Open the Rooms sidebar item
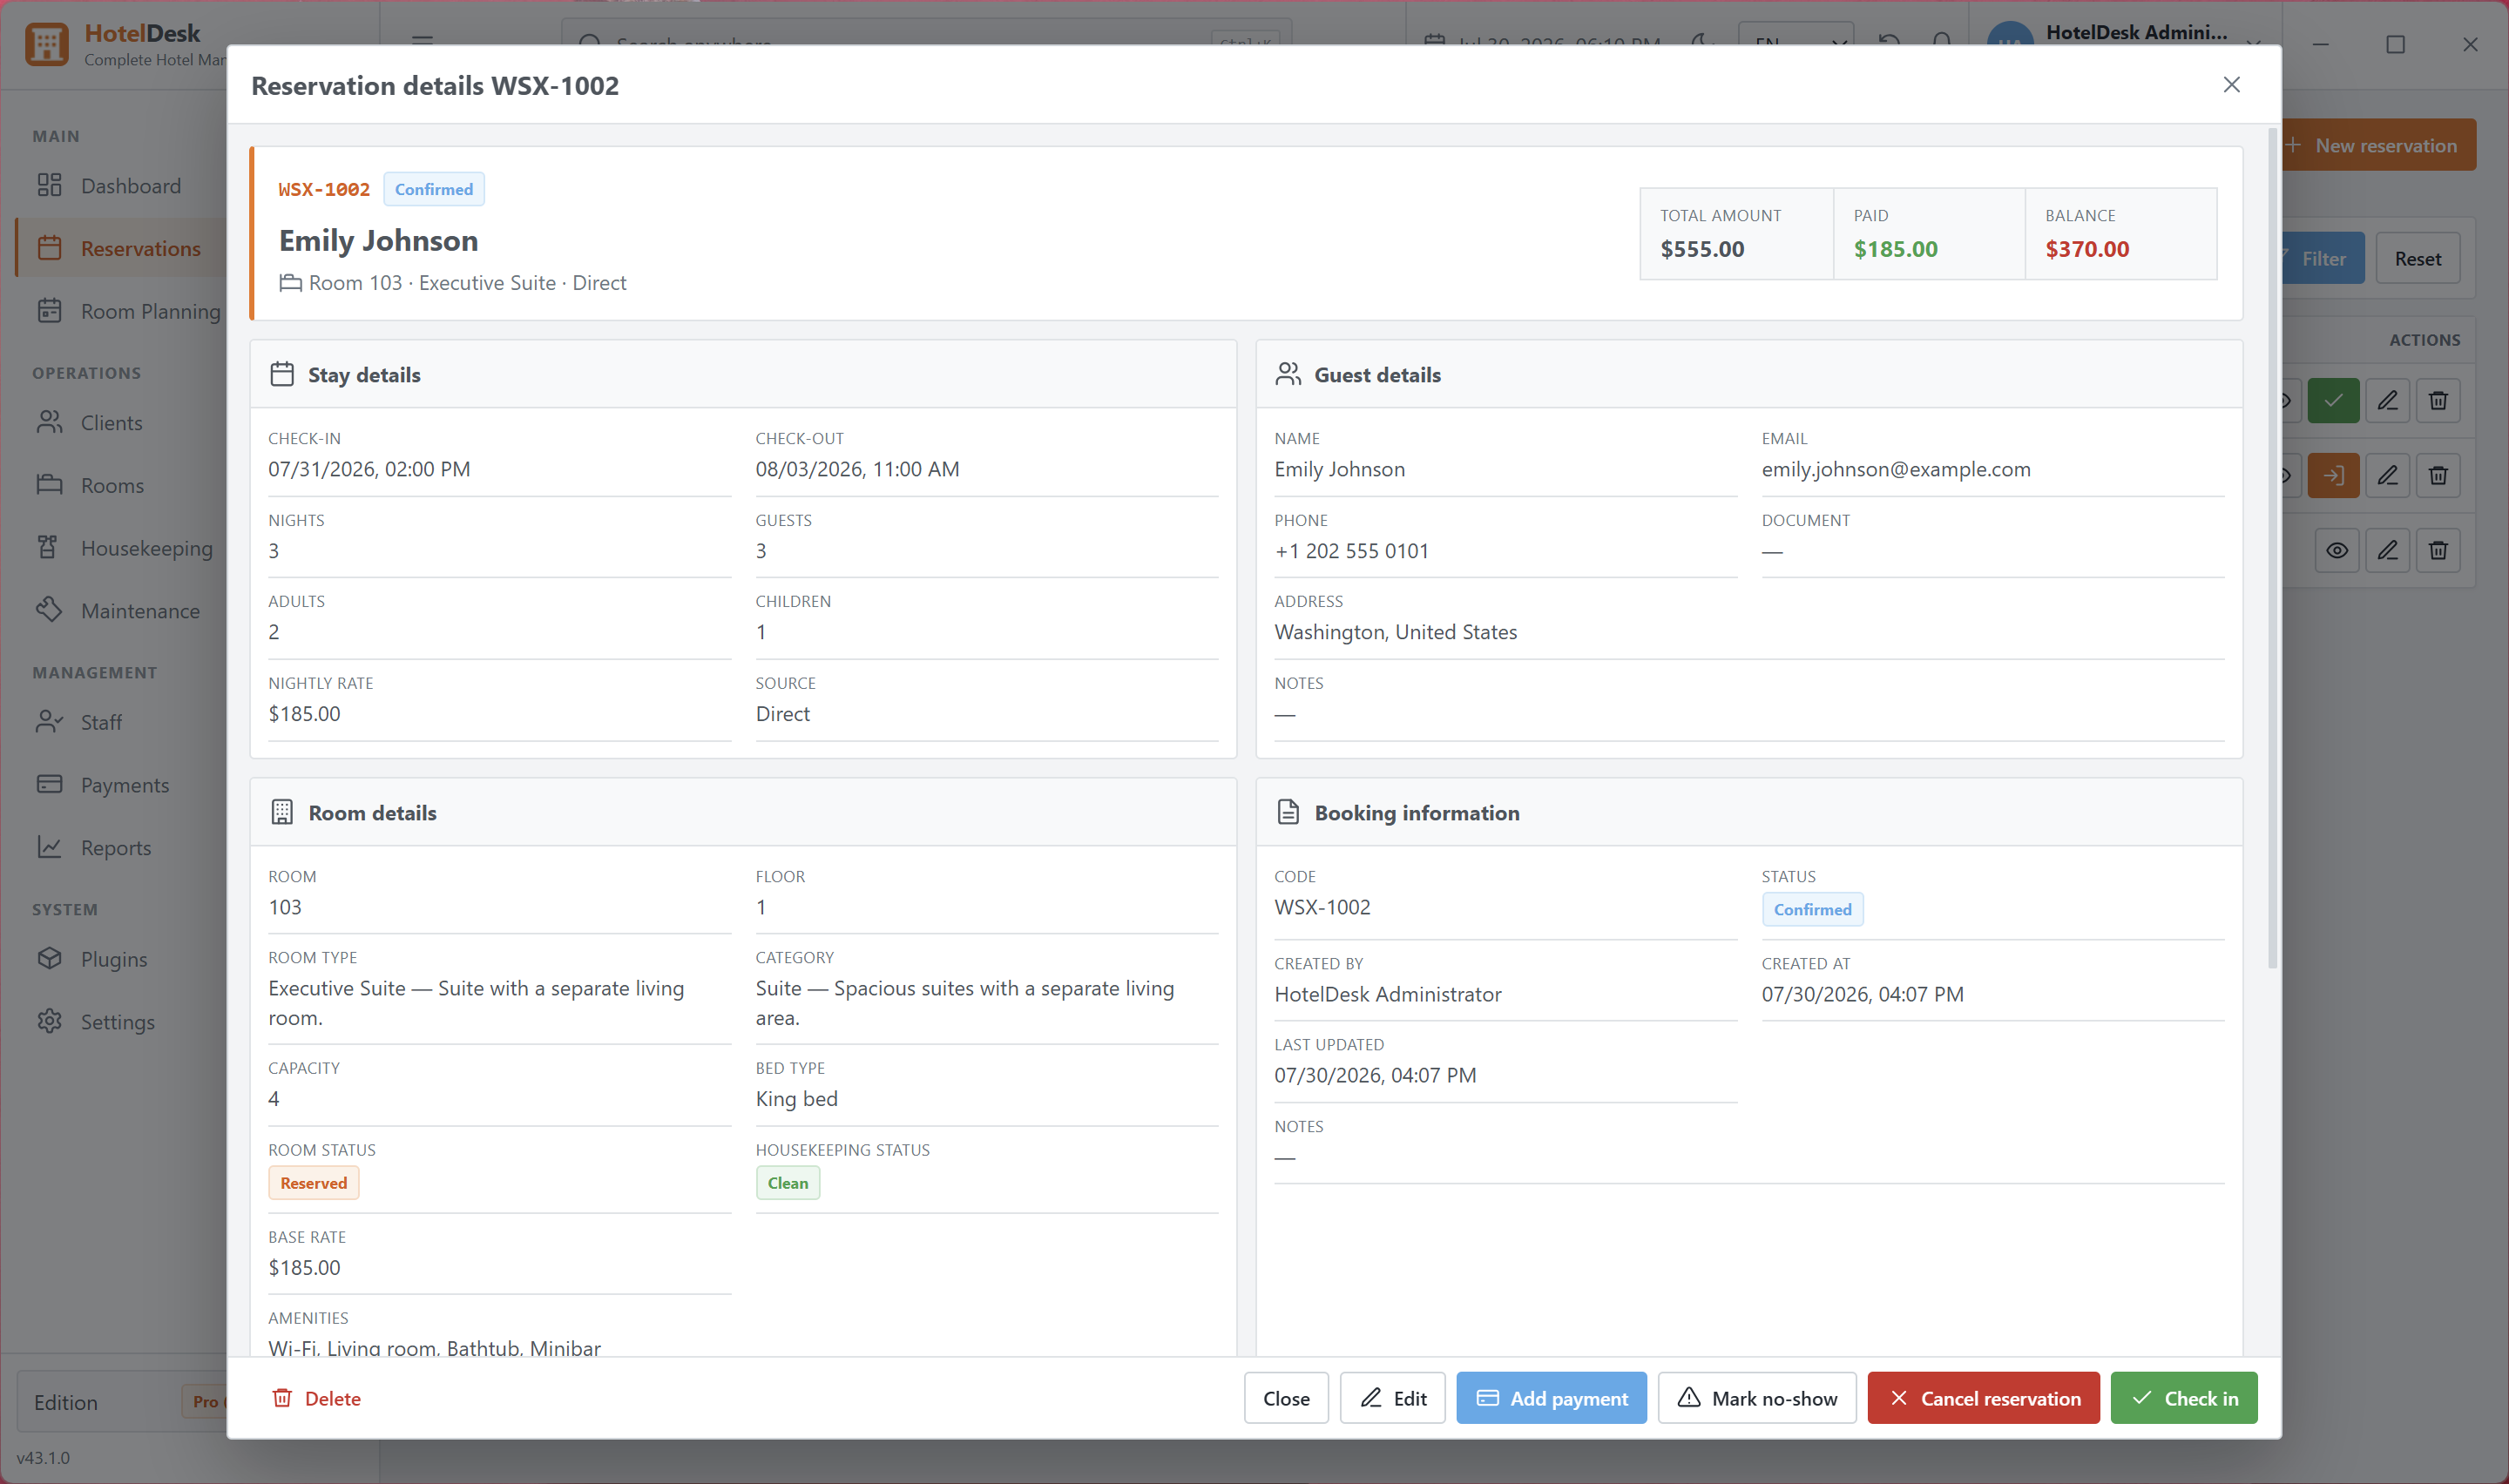This screenshot has width=2509, height=1484. [120, 485]
